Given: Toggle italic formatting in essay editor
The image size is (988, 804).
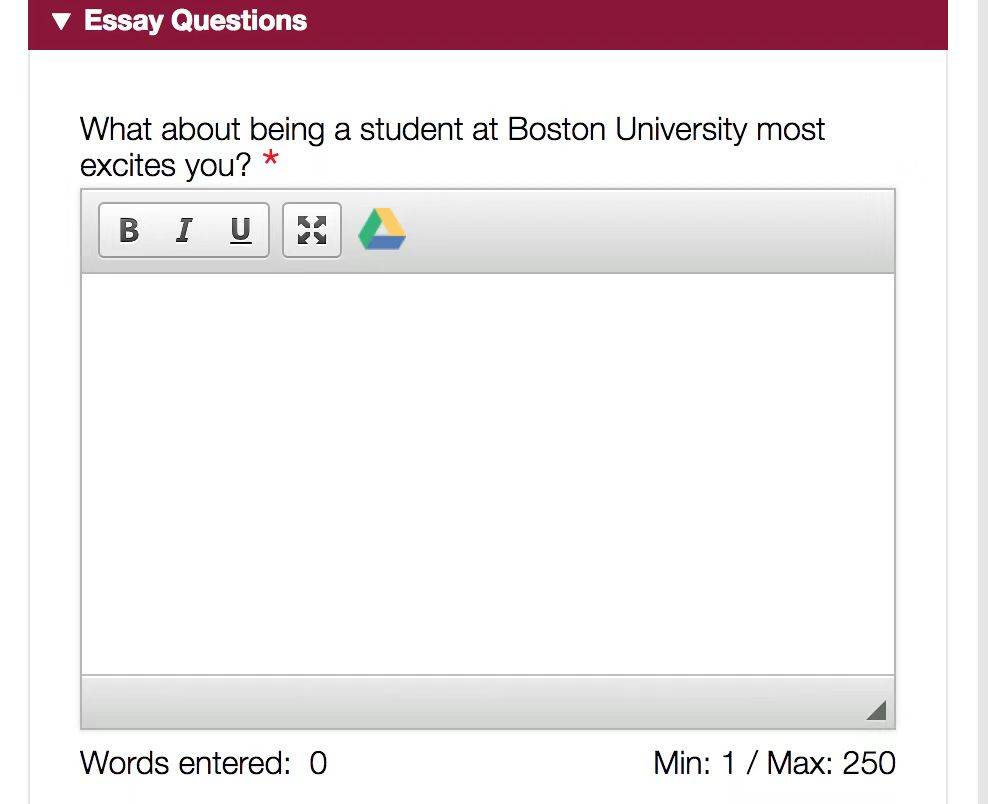Looking at the screenshot, I should click(184, 230).
